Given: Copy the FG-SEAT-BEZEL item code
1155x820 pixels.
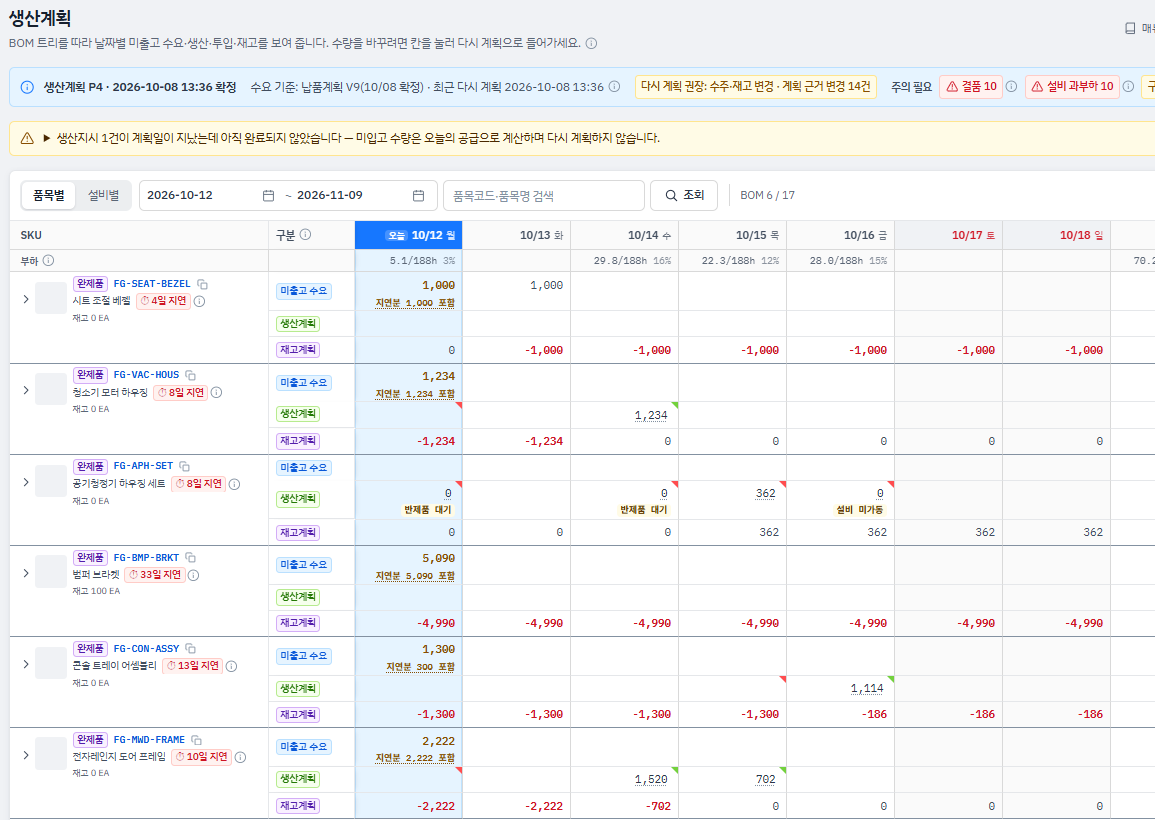Looking at the screenshot, I should tap(203, 284).
